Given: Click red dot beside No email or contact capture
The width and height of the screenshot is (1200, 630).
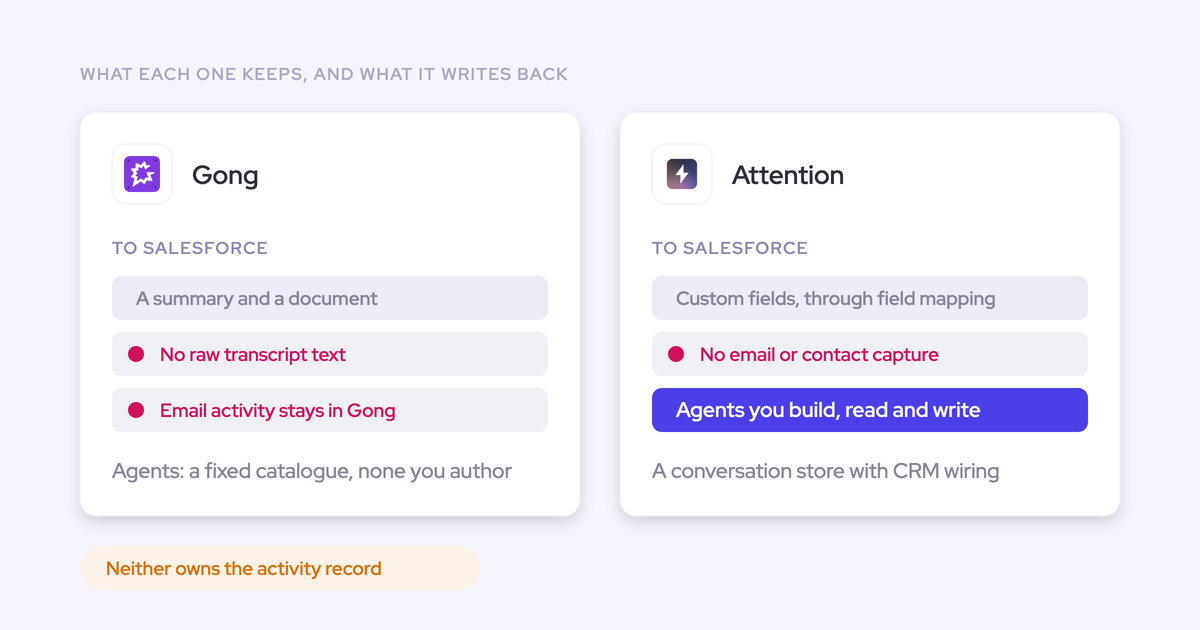Looking at the screenshot, I should pyautogui.click(x=676, y=354).
